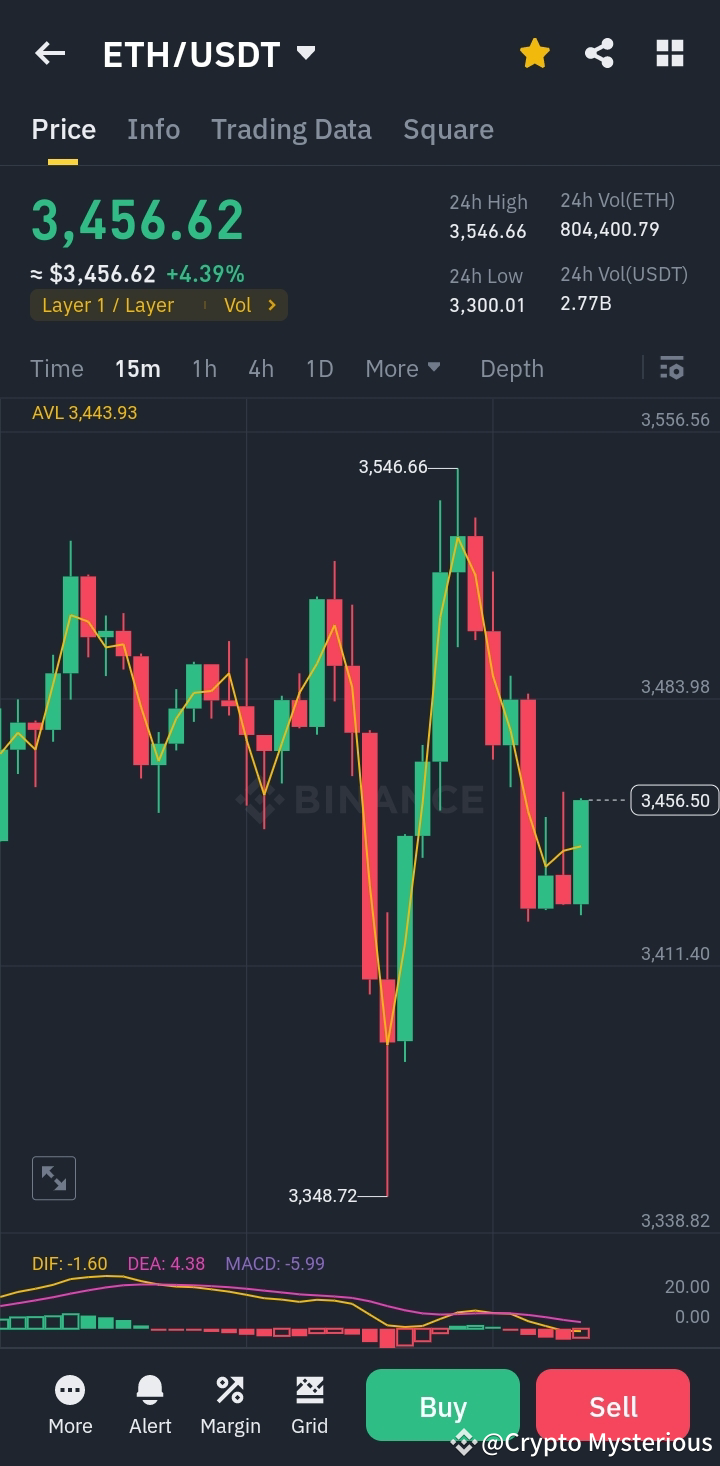Select the 1h timeframe

(204, 368)
